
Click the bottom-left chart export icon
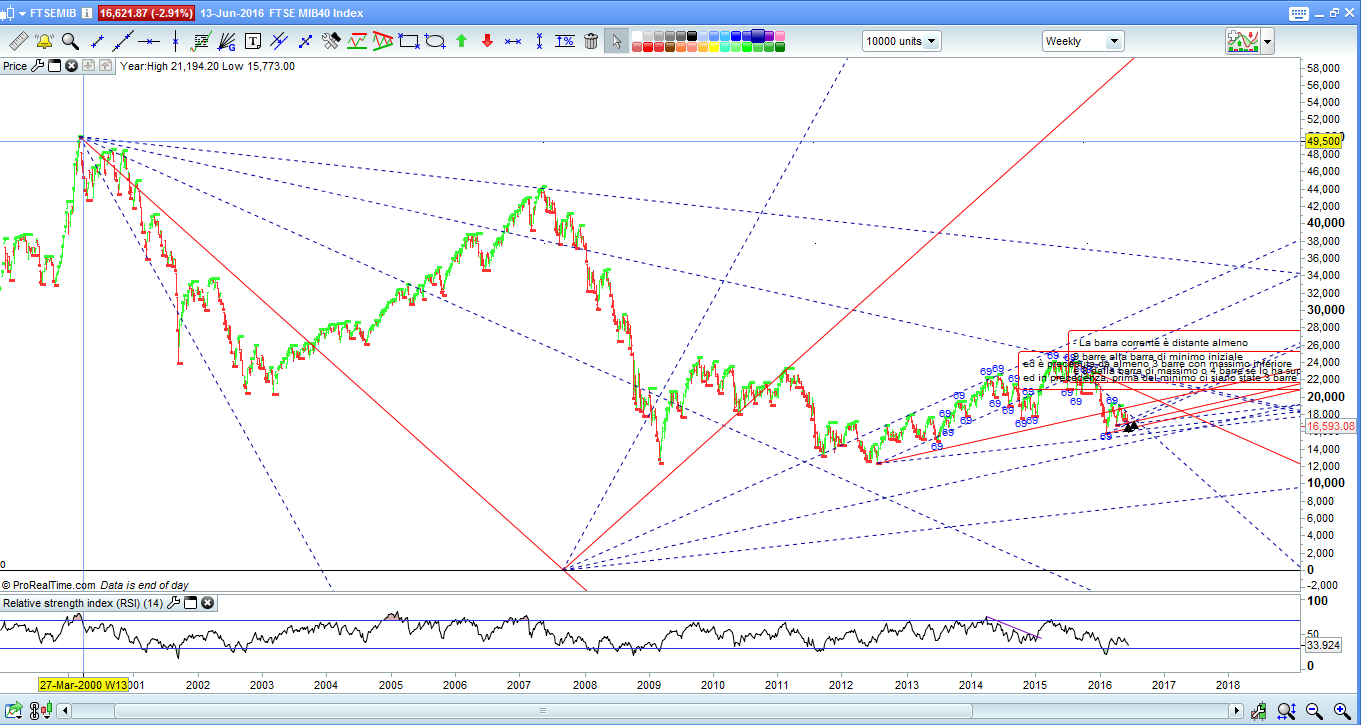pos(14,710)
